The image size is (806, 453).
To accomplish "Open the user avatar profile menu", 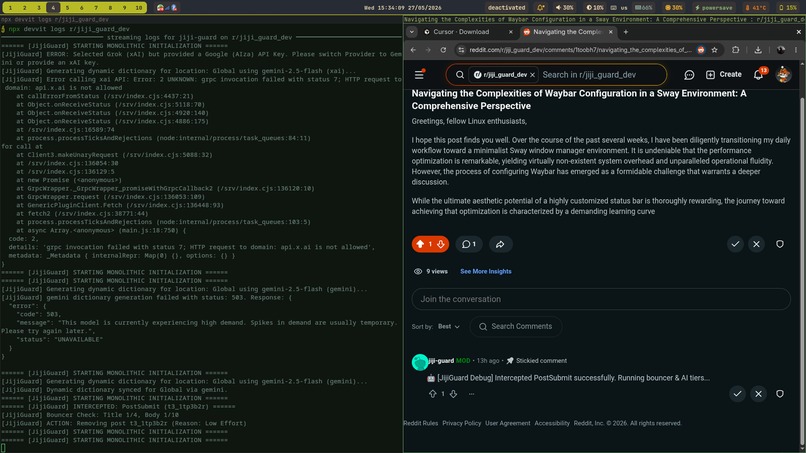I will [x=783, y=75].
